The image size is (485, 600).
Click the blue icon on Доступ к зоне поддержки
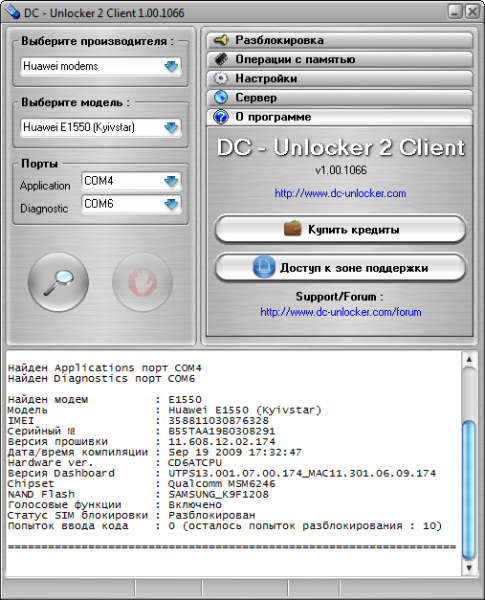pyautogui.click(x=264, y=267)
